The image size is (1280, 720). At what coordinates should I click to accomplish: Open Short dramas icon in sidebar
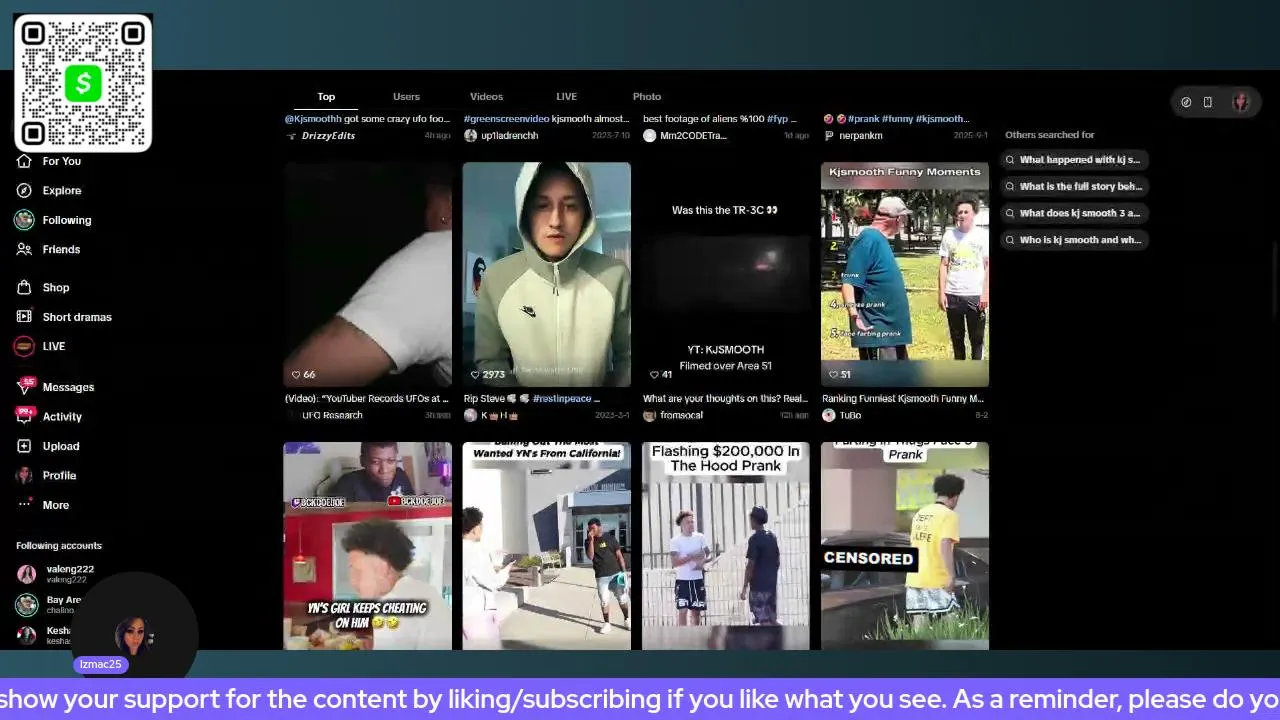24,317
